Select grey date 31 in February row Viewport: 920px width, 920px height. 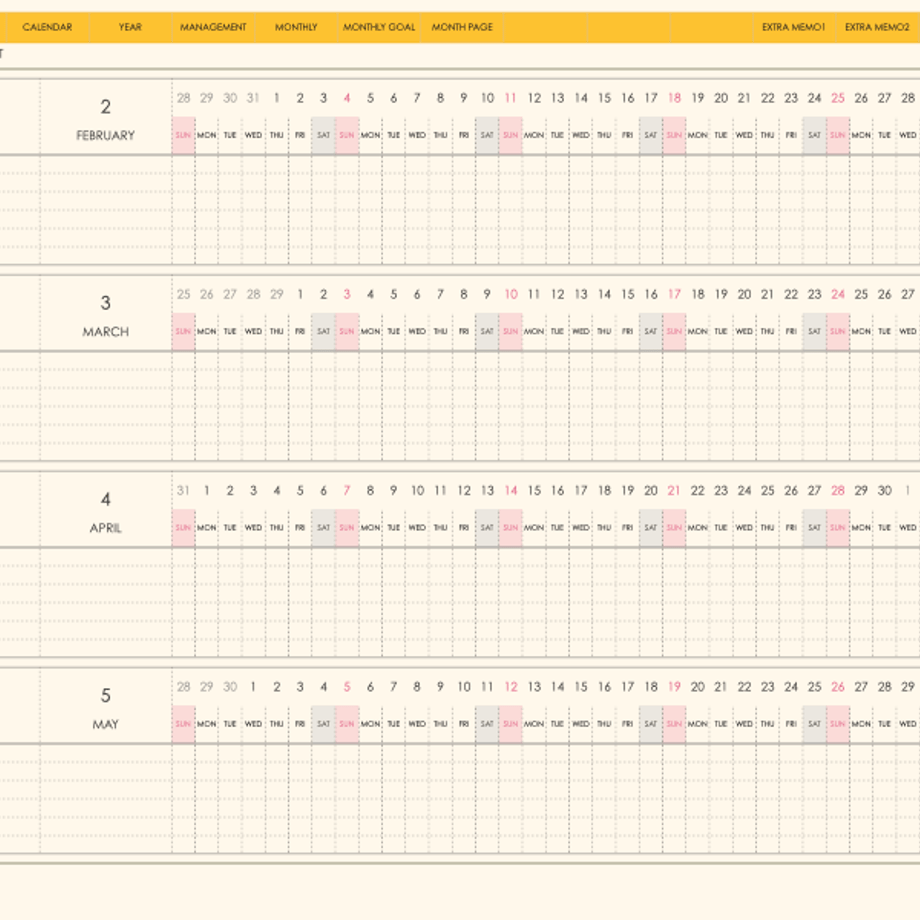(x=253, y=98)
